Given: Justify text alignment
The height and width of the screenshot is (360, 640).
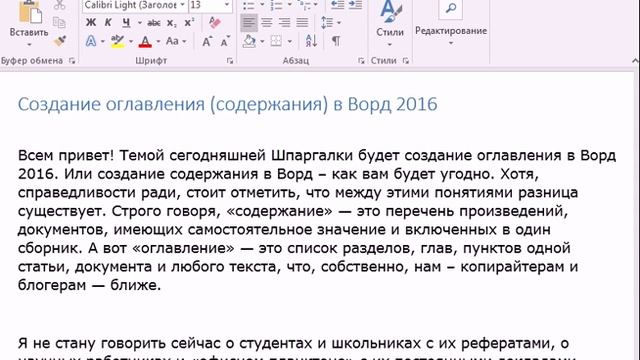Looking at the screenshot, I should [x=302, y=22].
